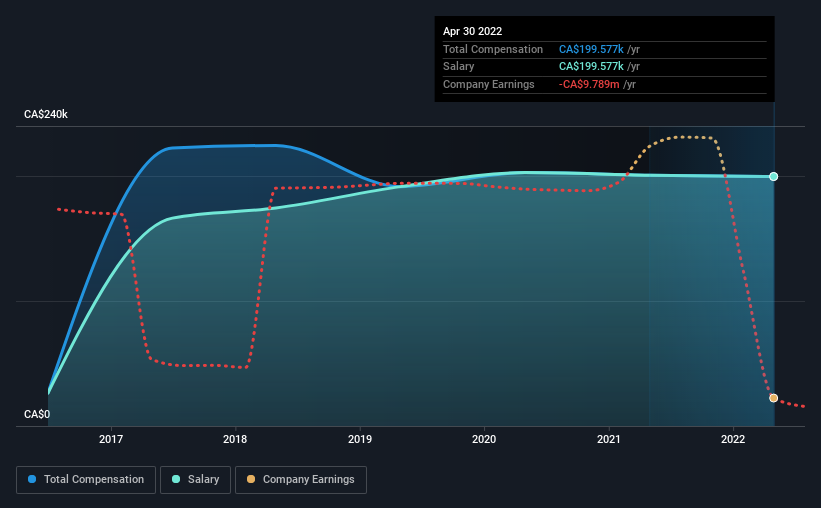Click the Total Compensation label in tooltip
This screenshot has width=821, height=508.
[493, 49]
